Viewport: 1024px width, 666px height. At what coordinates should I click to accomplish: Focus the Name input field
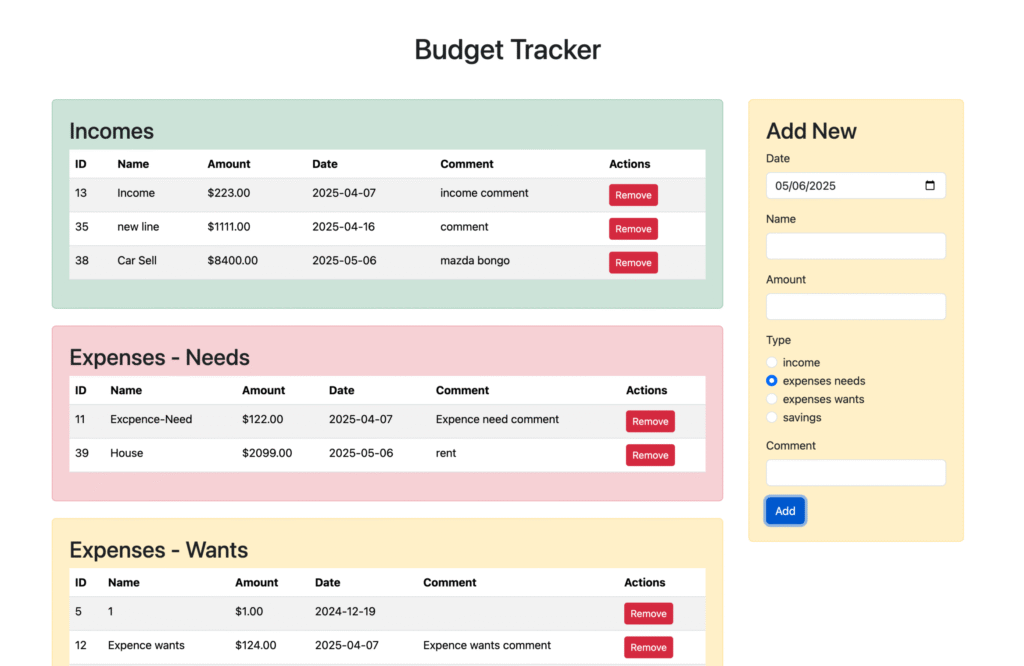(x=855, y=246)
